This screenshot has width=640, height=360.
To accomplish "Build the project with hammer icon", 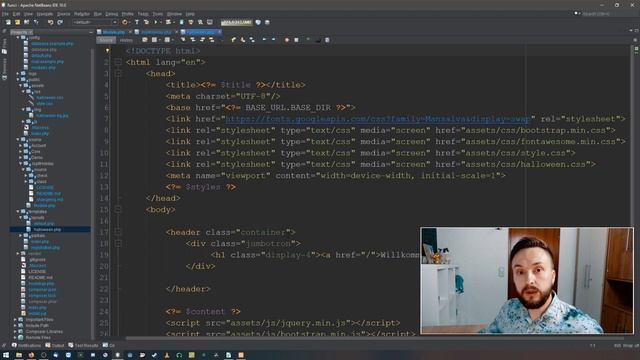I will 137,22.
